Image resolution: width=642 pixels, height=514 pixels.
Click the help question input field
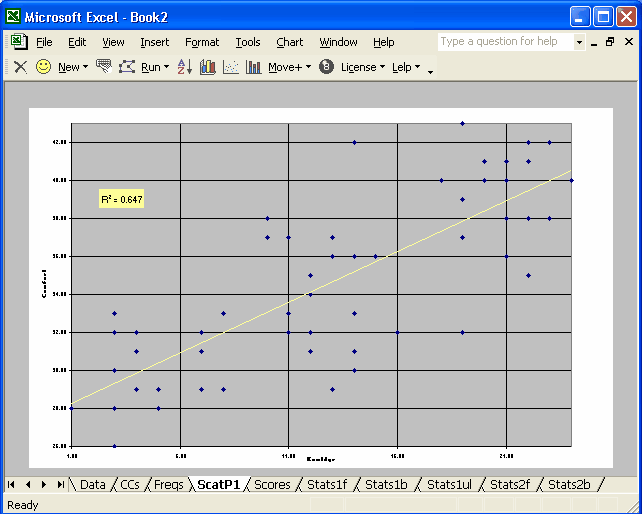pyautogui.click(x=506, y=42)
